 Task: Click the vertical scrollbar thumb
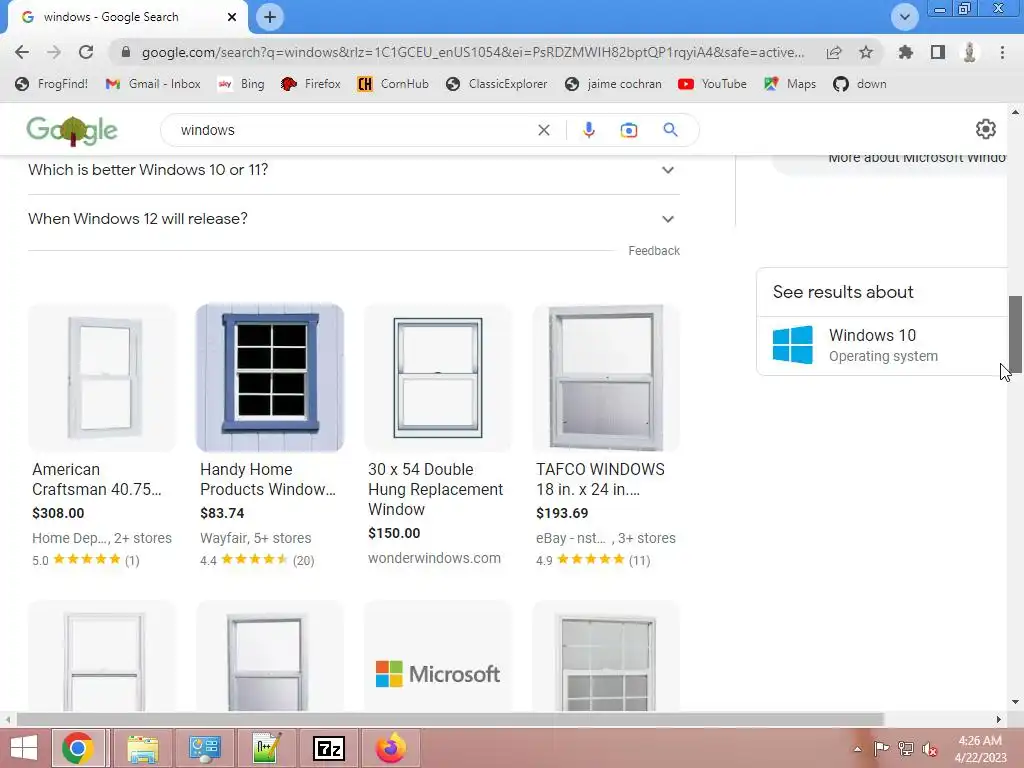coord(1015,334)
